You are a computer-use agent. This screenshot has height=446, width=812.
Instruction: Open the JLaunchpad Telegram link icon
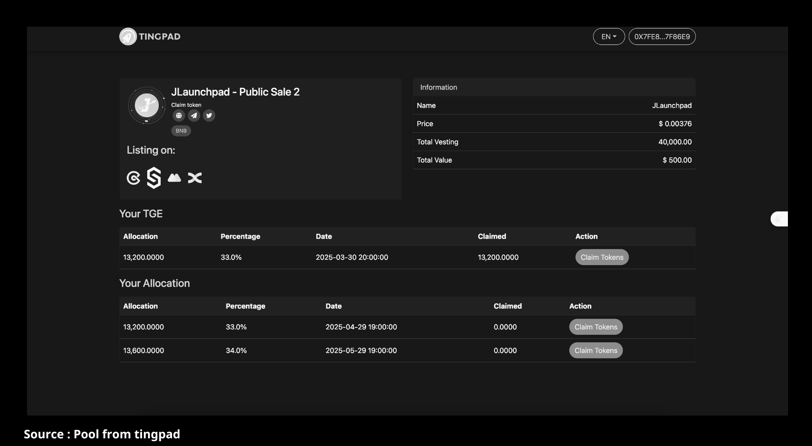[194, 116]
